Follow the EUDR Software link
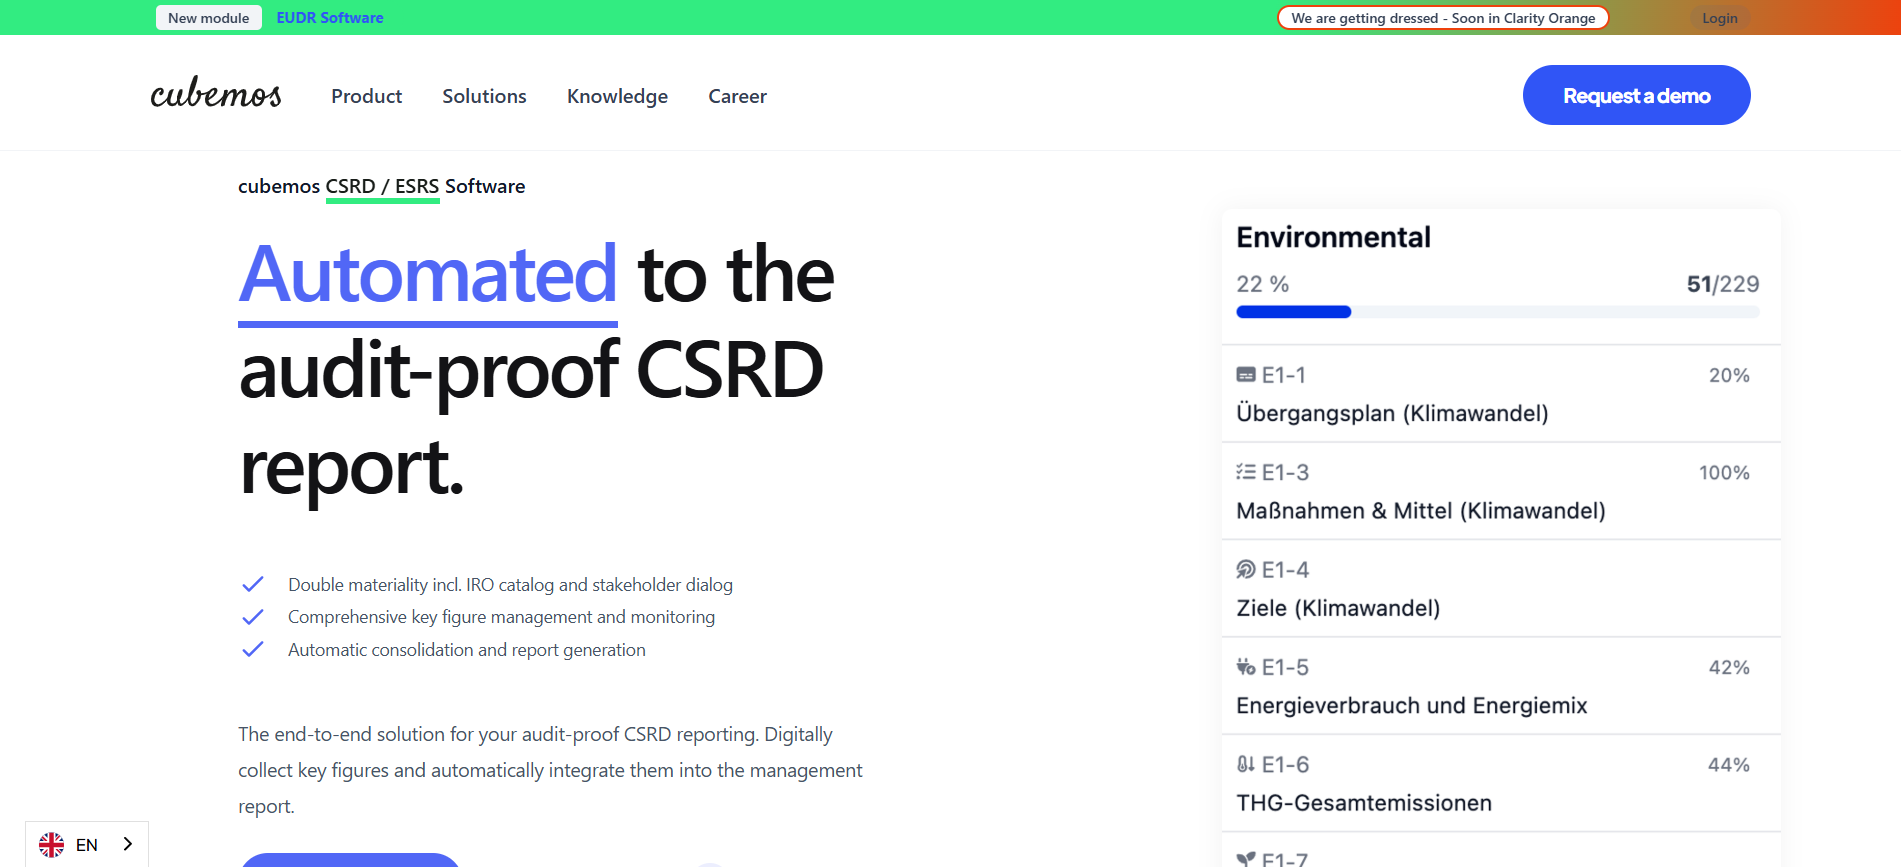 pos(330,18)
